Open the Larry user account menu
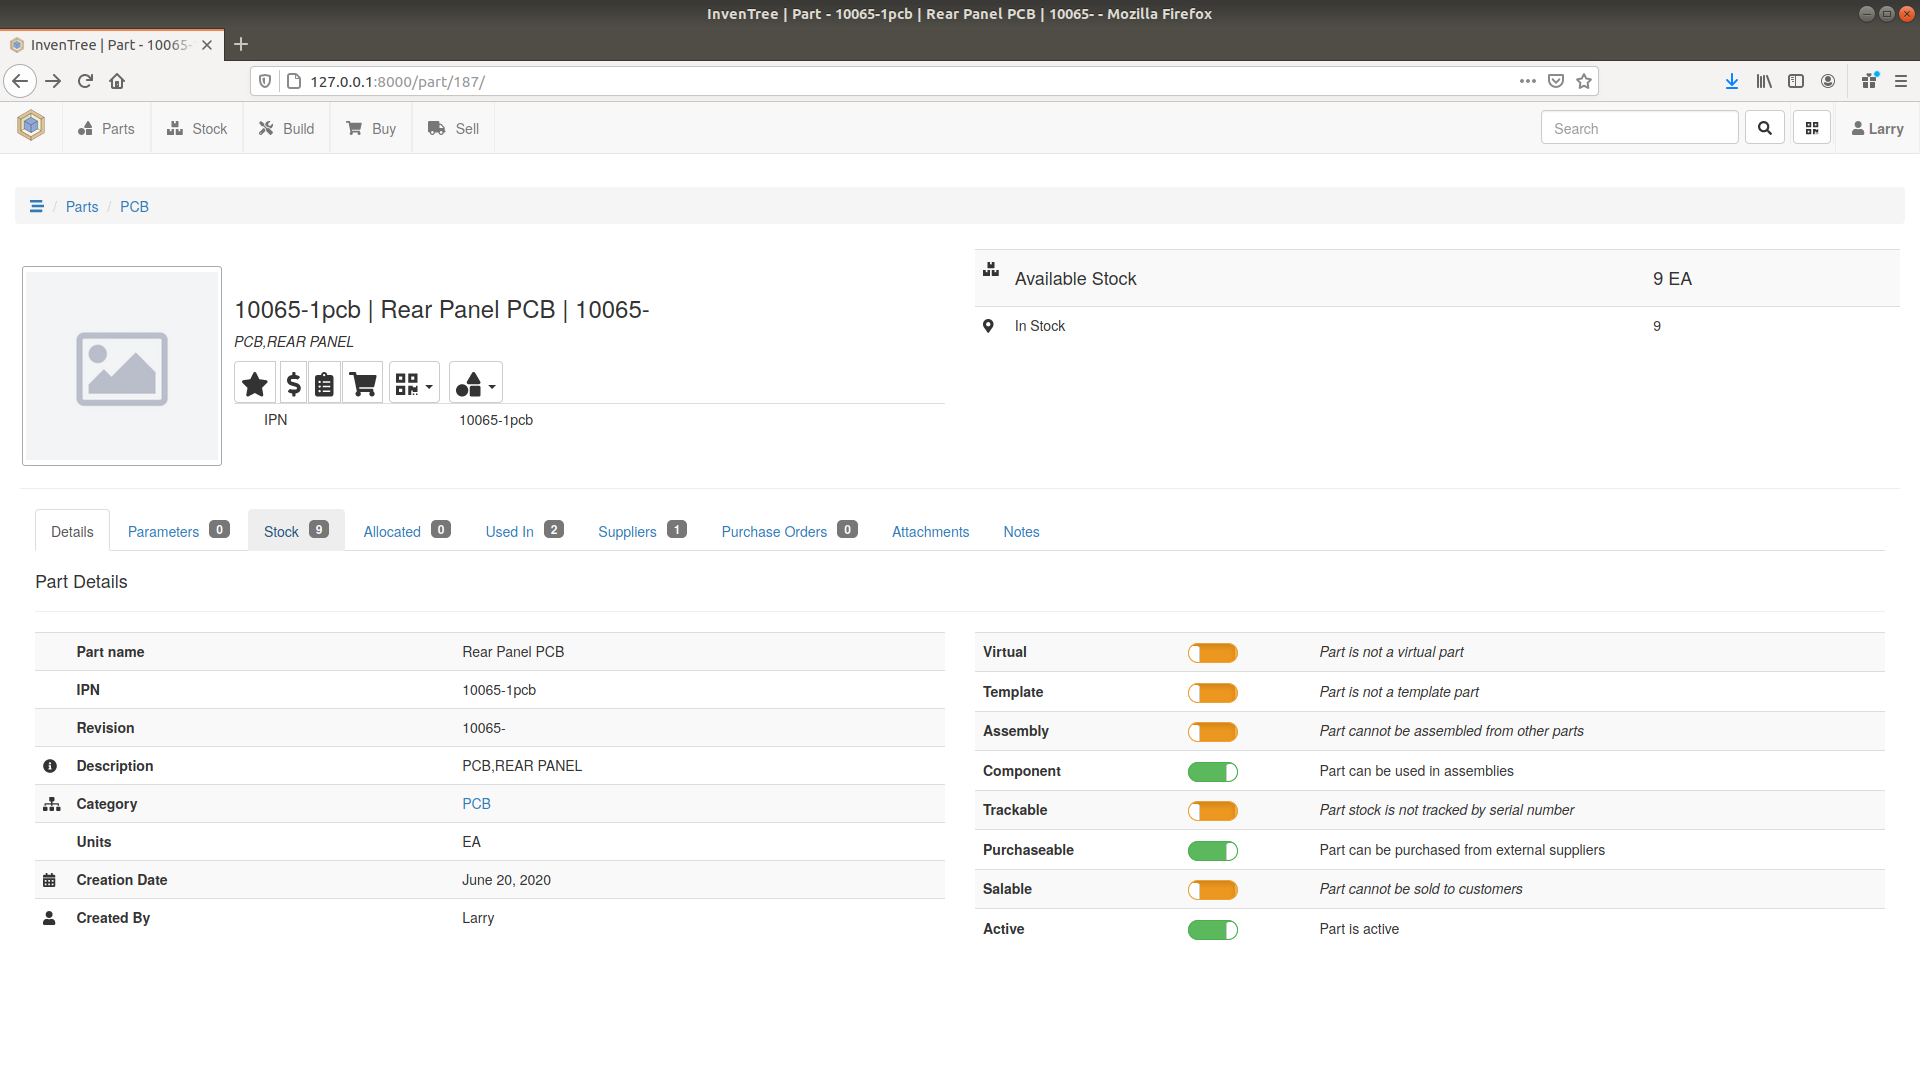The image size is (1920, 1080). click(x=1876, y=128)
